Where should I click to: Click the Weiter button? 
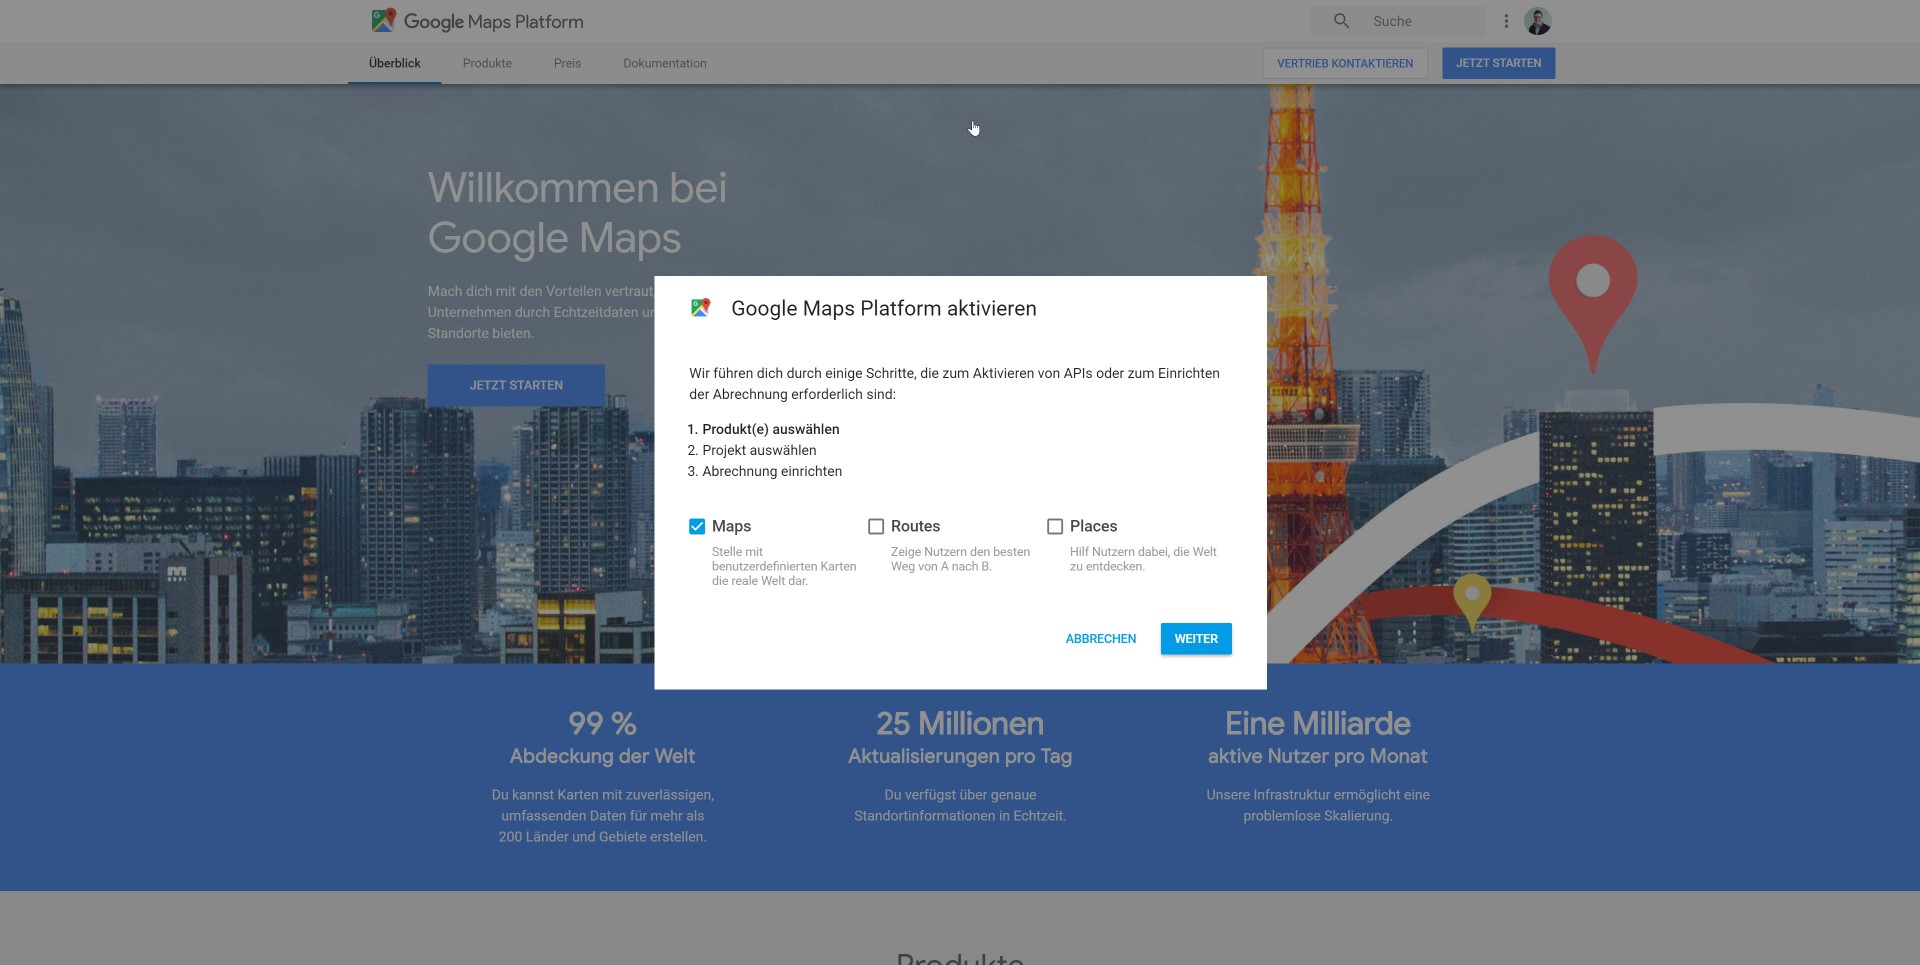click(x=1196, y=639)
